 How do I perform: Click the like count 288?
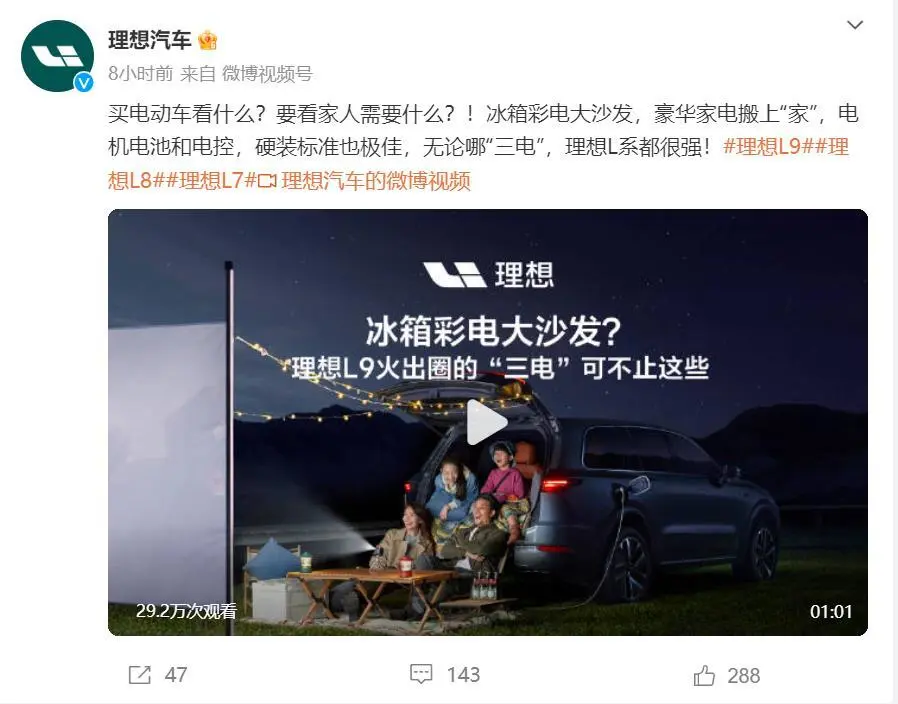(743, 675)
